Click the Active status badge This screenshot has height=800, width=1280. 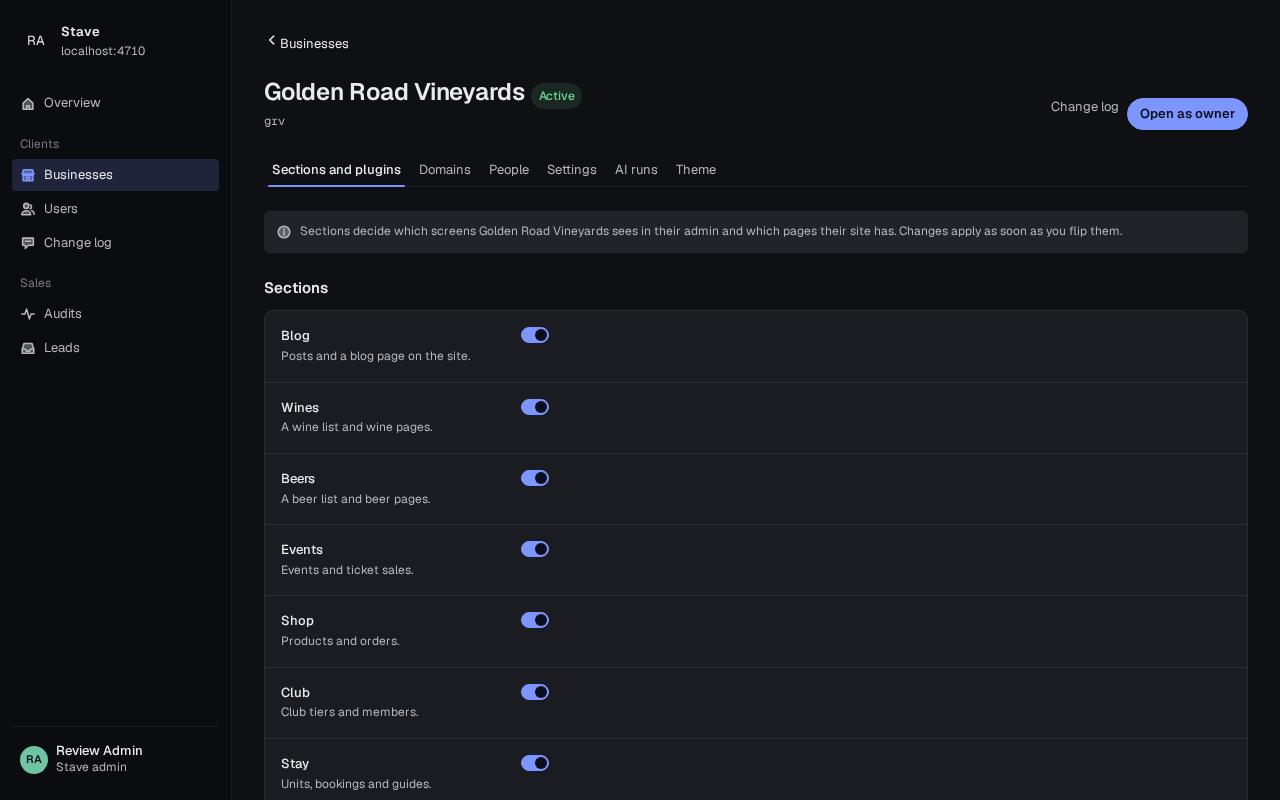(557, 96)
